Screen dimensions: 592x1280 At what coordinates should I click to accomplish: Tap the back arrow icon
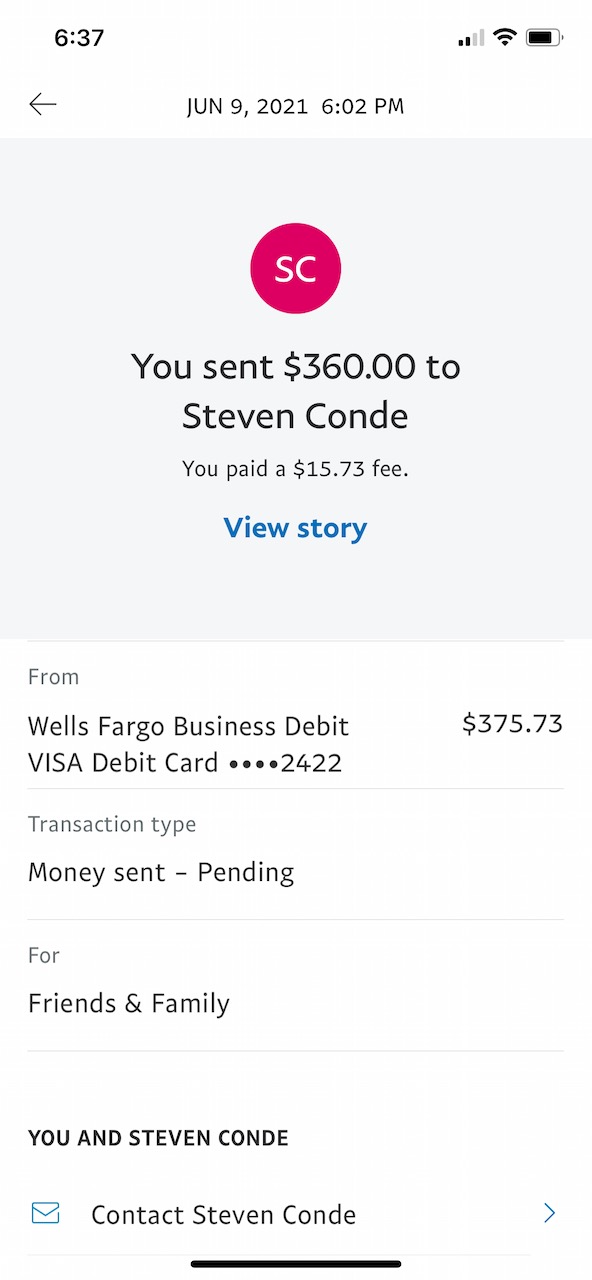pyautogui.click(x=43, y=104)
